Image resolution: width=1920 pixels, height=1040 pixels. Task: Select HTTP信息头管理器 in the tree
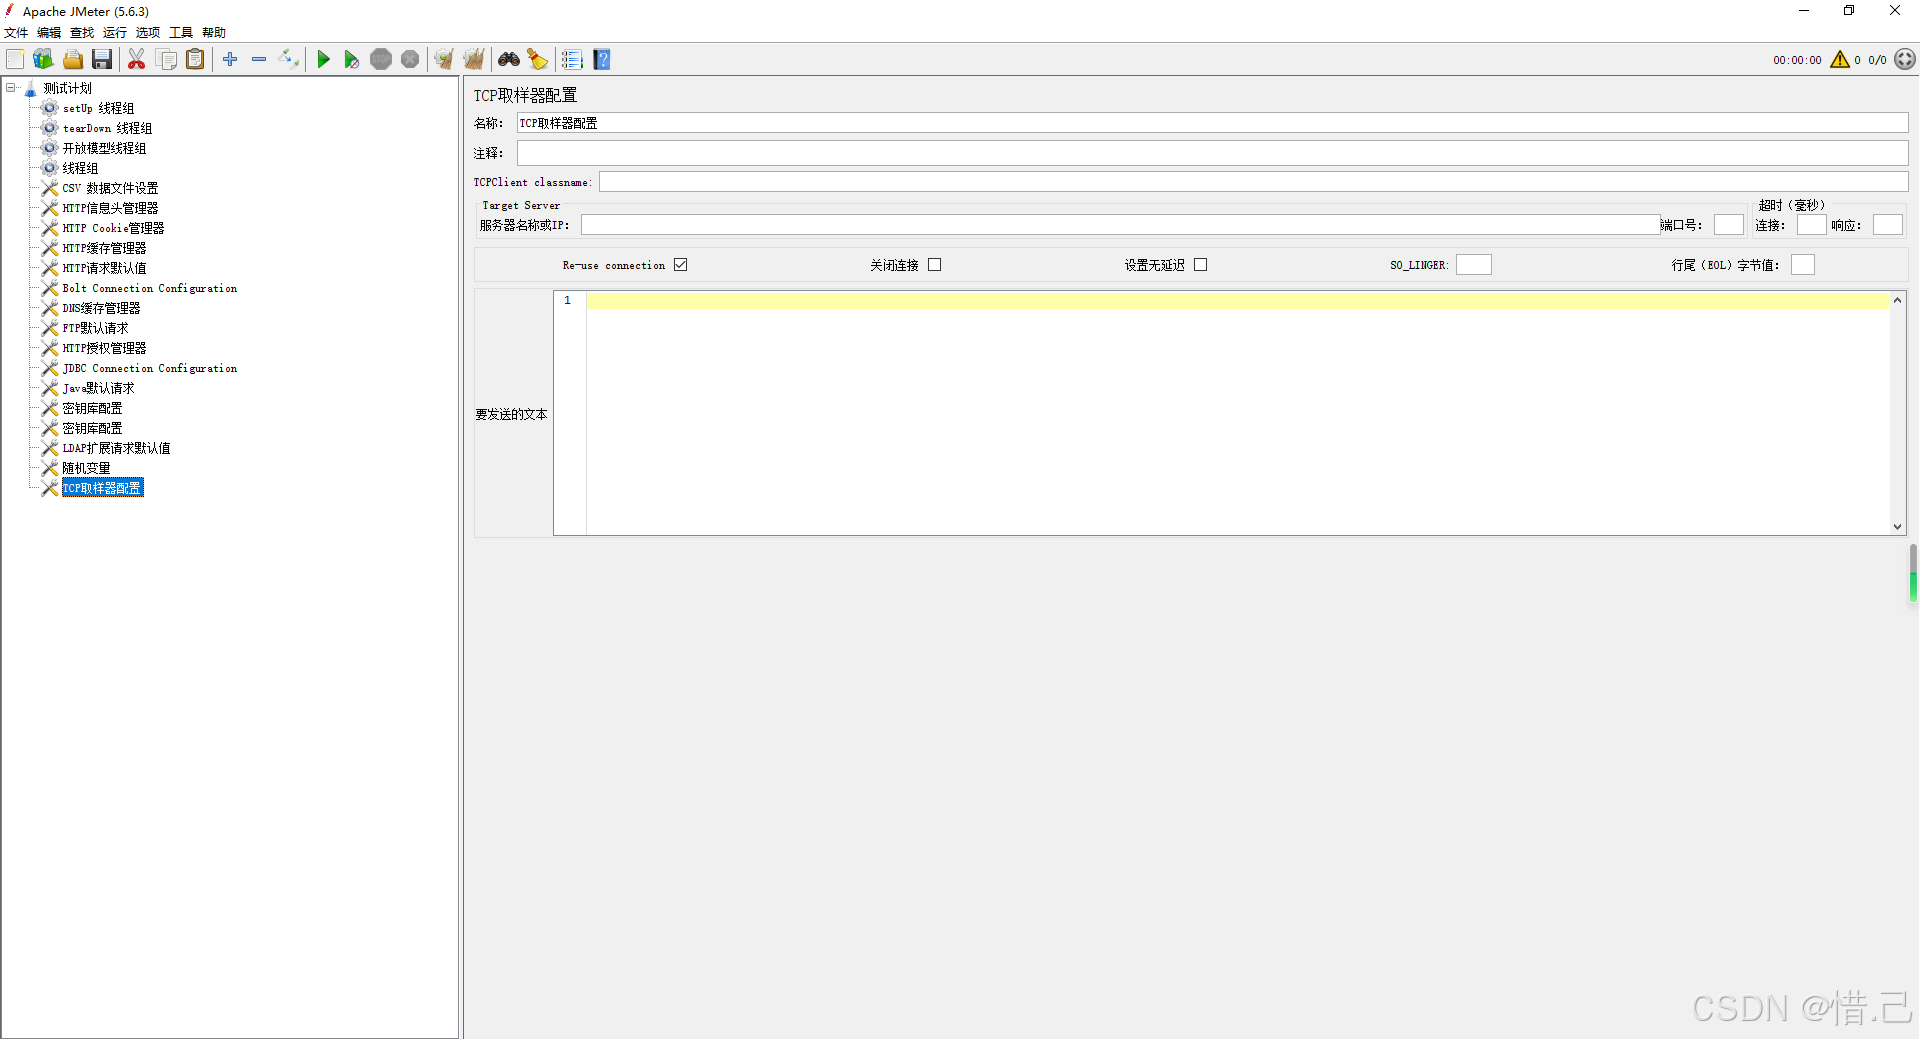click(110, 208)
